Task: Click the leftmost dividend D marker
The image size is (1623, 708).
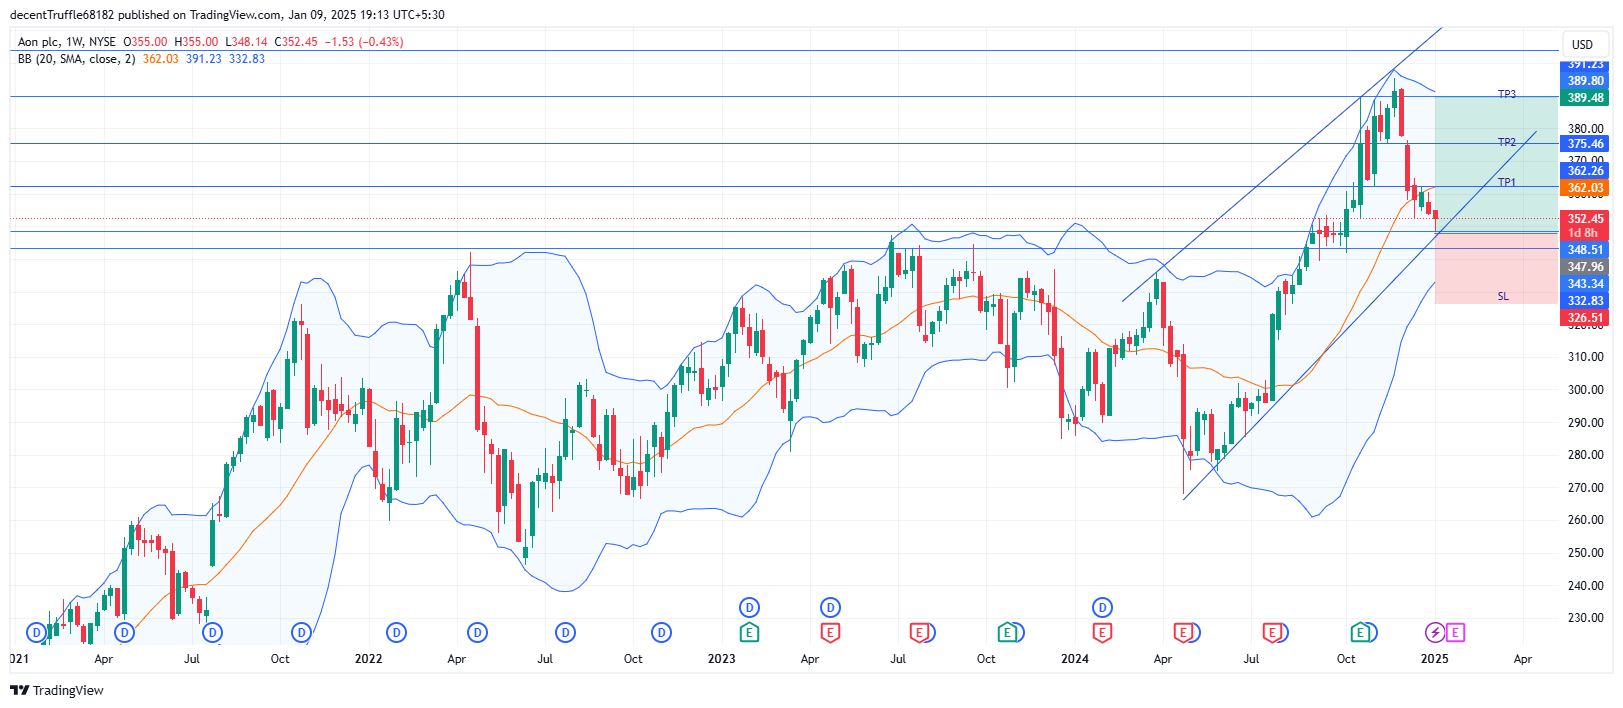Action: [x=37, y=632]
